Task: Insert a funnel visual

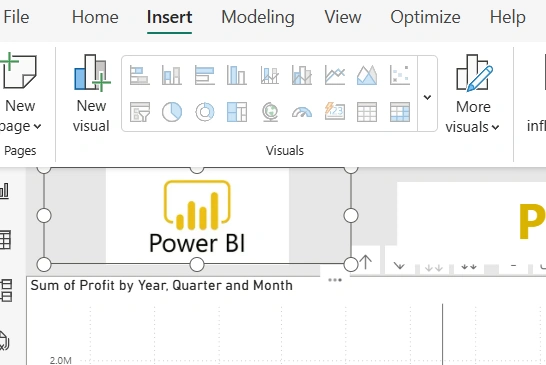Action: point(140,112)
